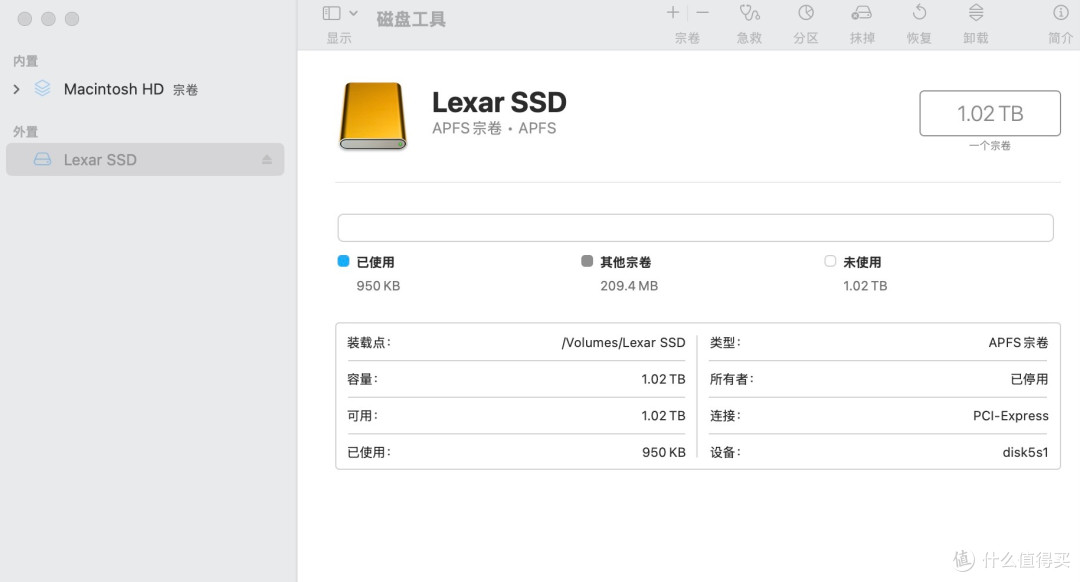Click the 'APFS 宗卷 • APFS' subtitle

pyautogui.click(x=494, y=128)
